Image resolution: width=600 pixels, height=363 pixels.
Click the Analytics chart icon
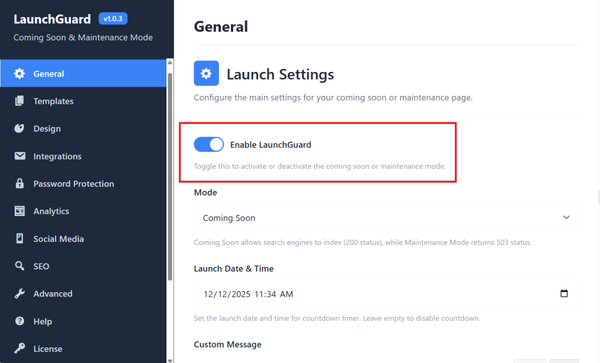[20, 211]
